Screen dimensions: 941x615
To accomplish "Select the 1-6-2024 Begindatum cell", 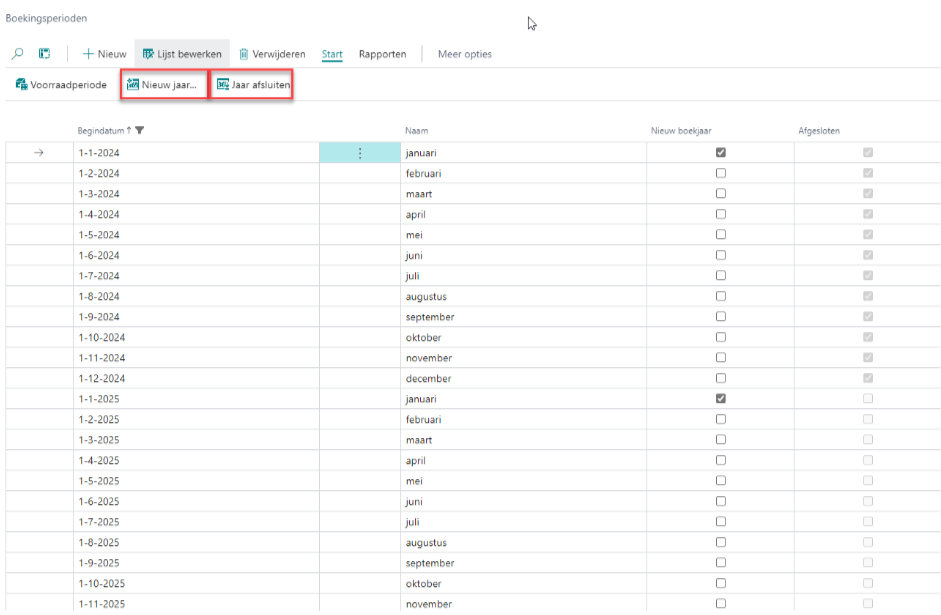I will (x=98, y=255).
